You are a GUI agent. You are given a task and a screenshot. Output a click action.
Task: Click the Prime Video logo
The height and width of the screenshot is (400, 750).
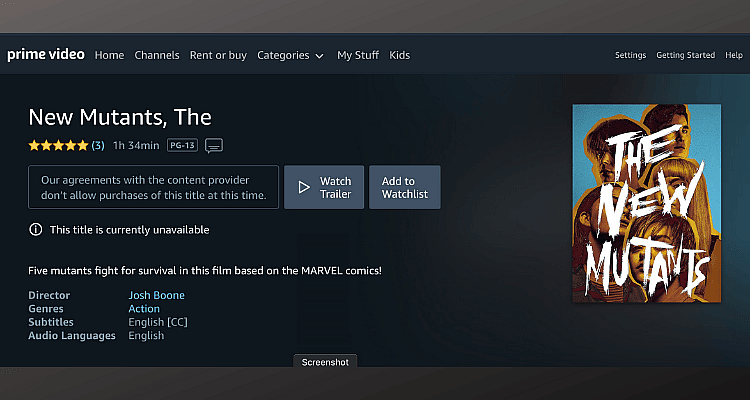(46, 55)
